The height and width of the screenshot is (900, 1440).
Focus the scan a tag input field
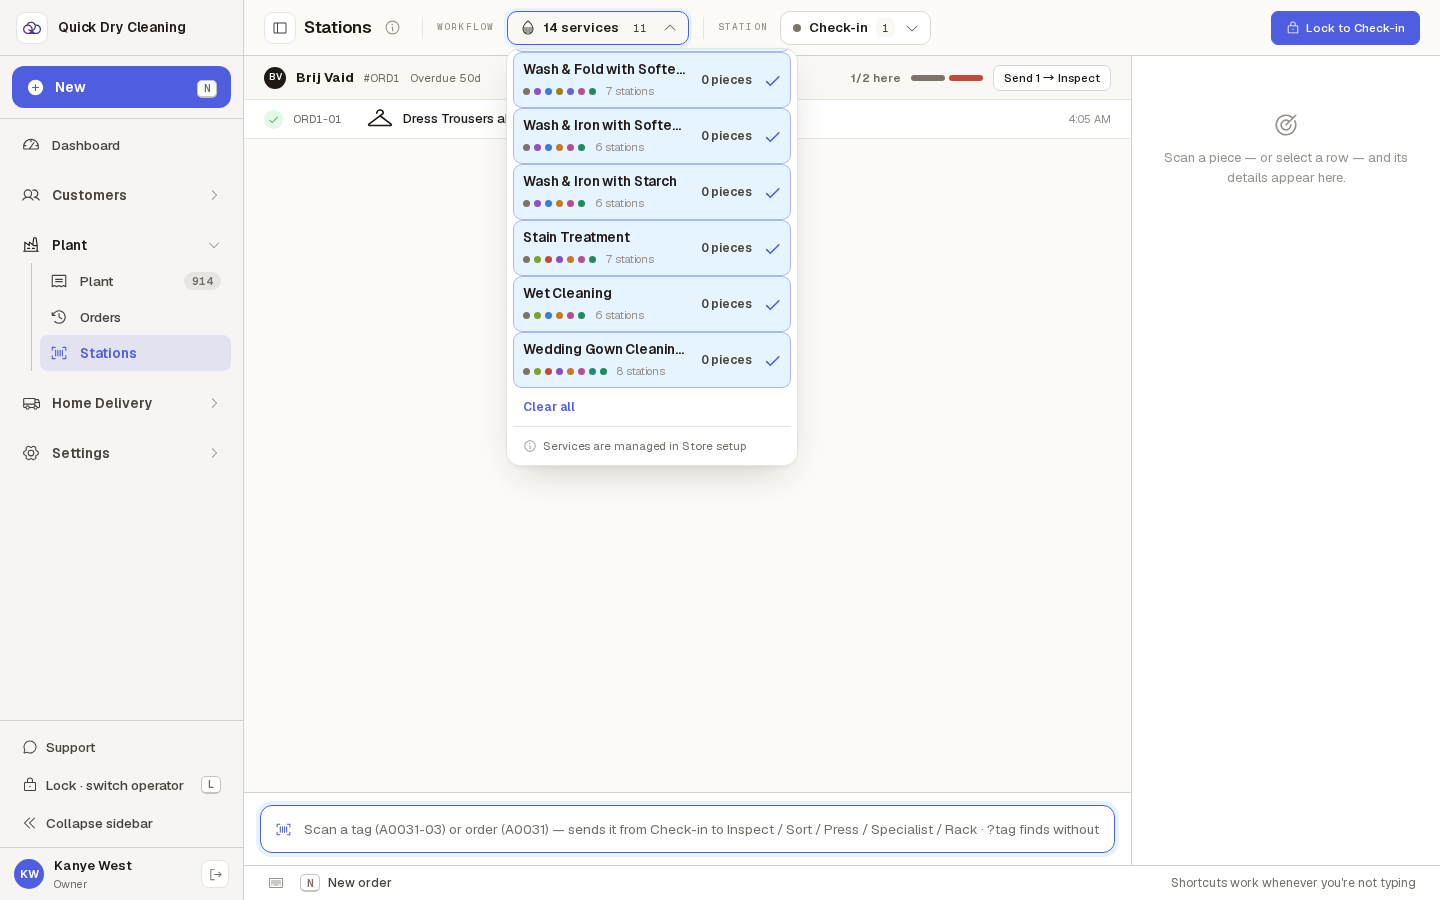687,829
